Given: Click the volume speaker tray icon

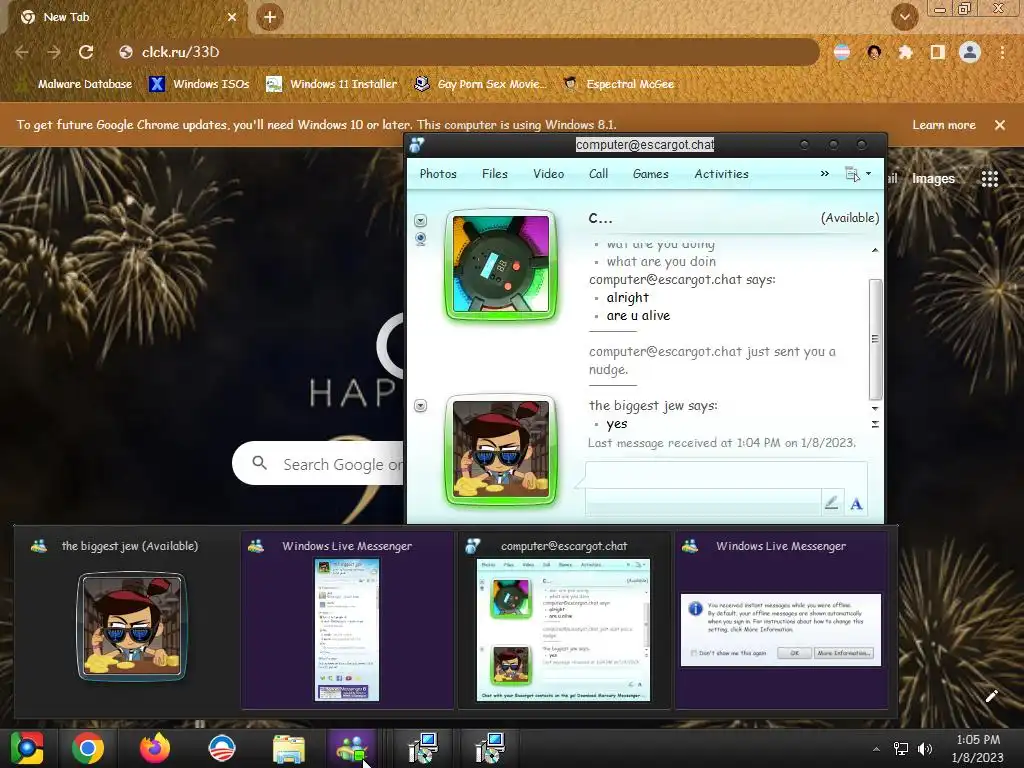Looking at the screenshot, I should click(925, 749).
